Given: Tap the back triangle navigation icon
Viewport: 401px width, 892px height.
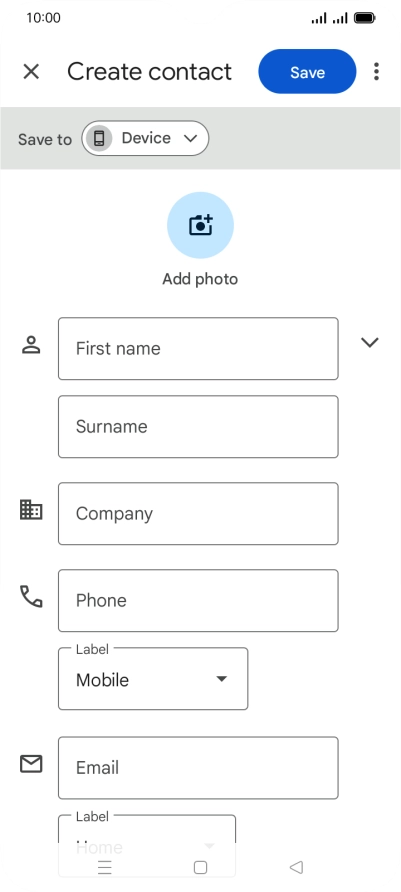Looking at the screenshot, I should click(296, 867).
